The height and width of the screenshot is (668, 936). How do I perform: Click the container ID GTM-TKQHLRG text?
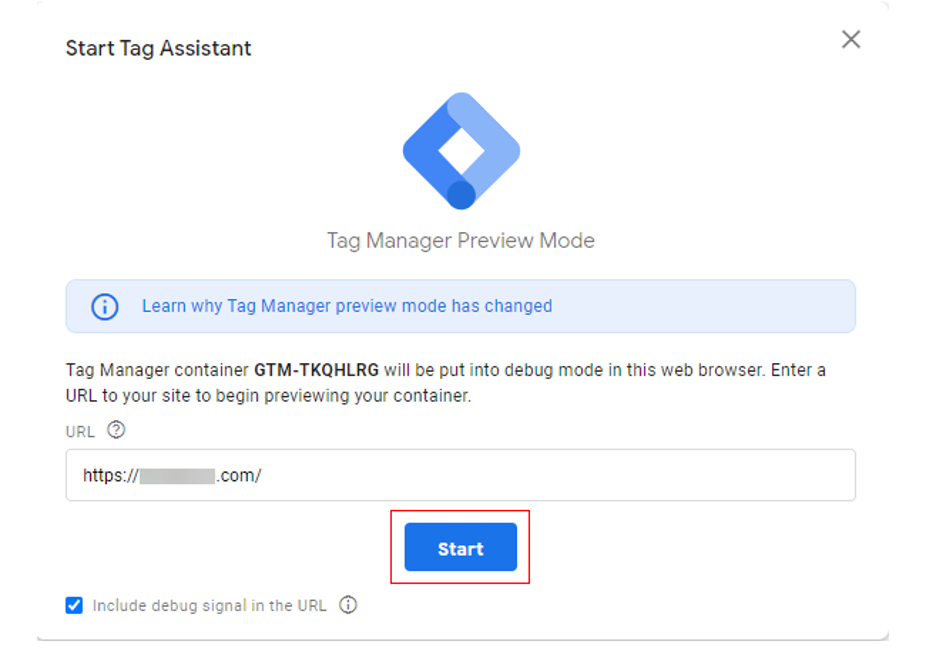pos(316,370)
